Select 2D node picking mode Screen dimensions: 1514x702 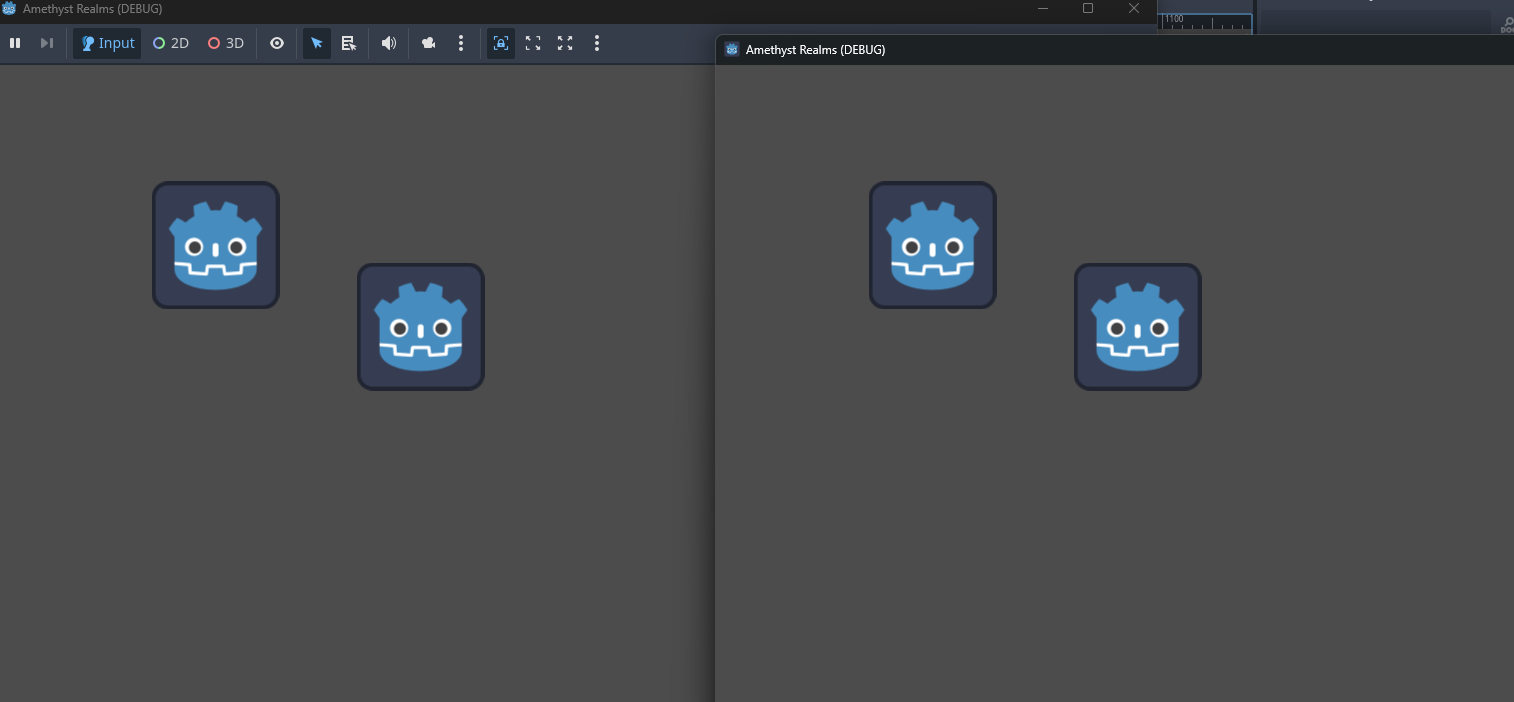[x=171, y=43]
